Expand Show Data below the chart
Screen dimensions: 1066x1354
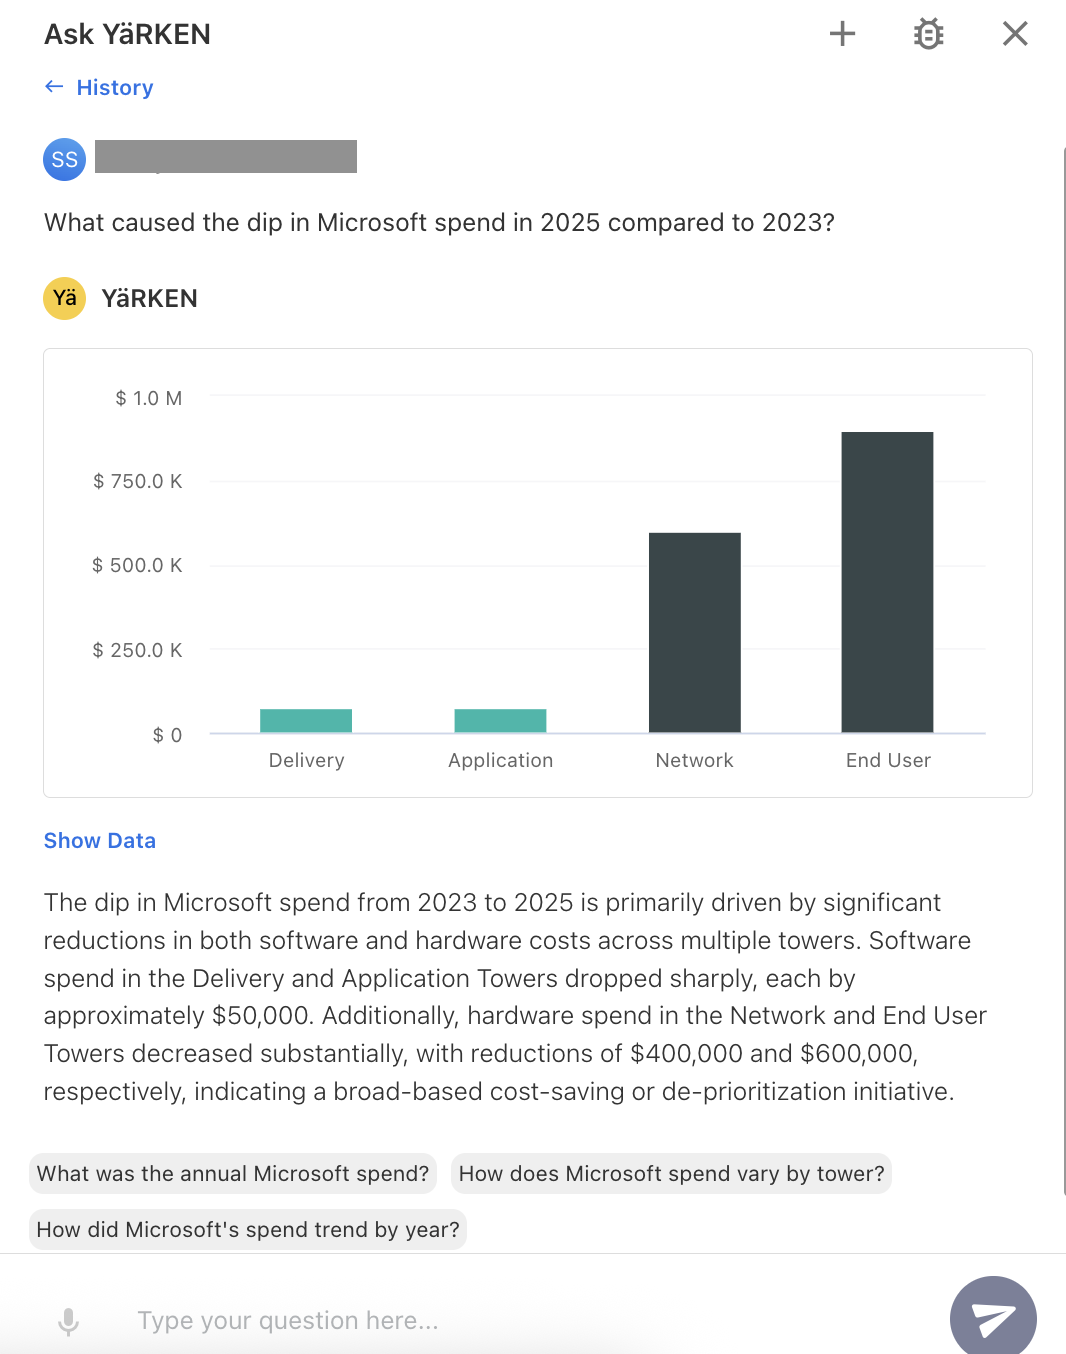tap(100, 841)
